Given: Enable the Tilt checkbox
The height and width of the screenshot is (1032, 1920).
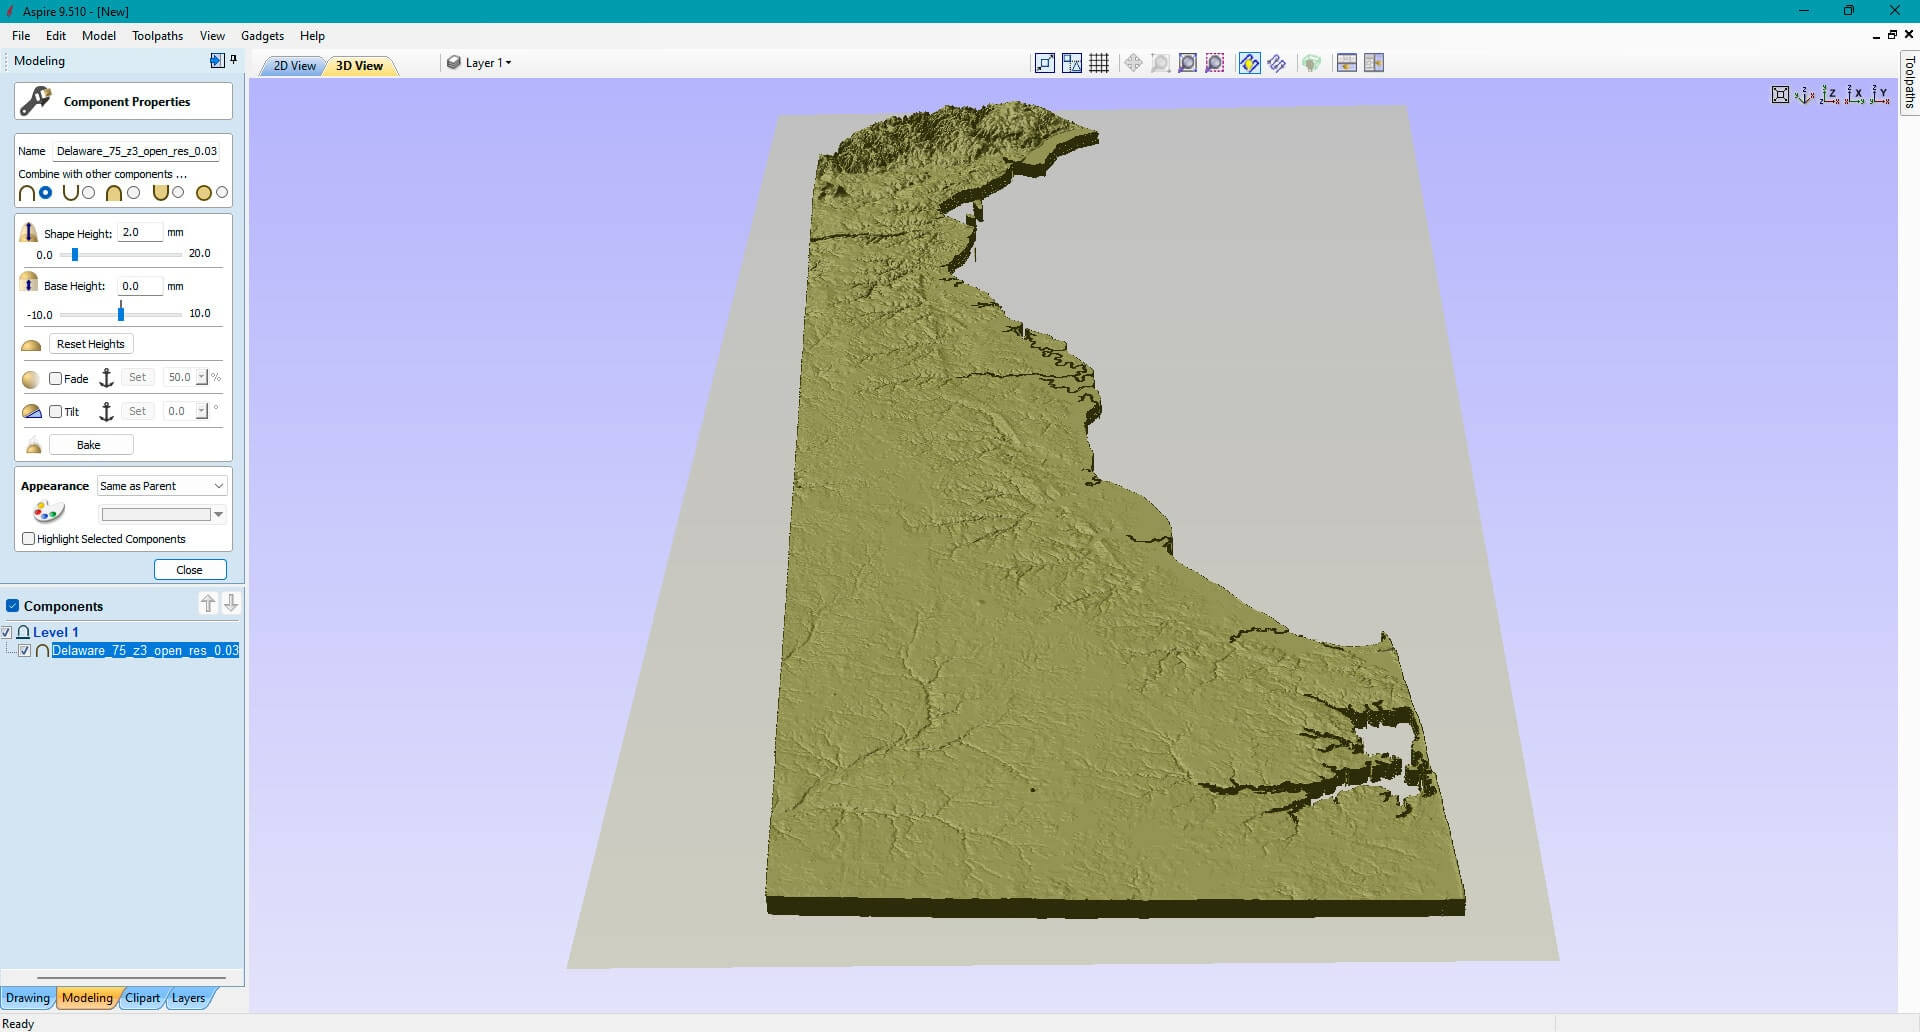Looking at the screenshot, I should (x=56, y=411).
